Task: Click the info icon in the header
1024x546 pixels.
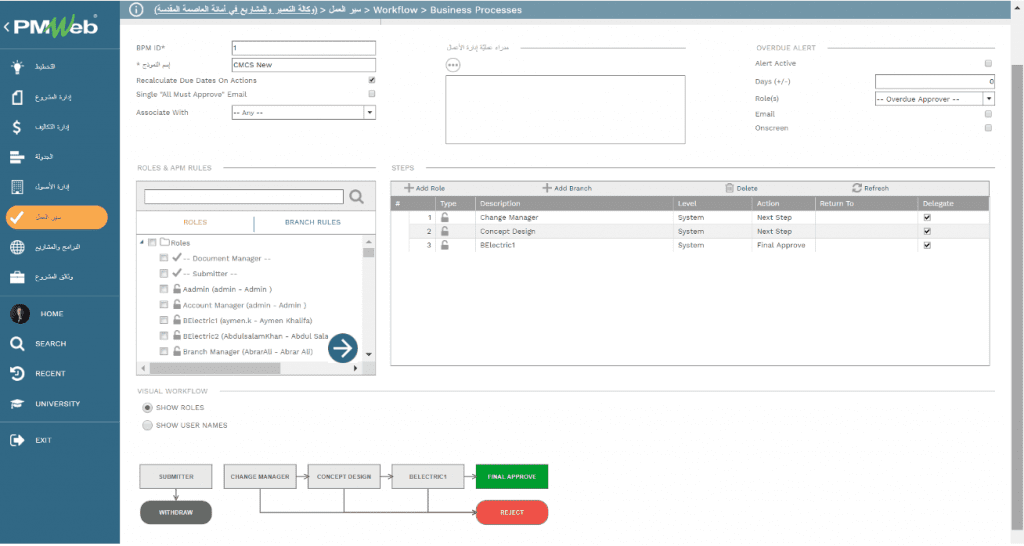Action: click(136, 10)
